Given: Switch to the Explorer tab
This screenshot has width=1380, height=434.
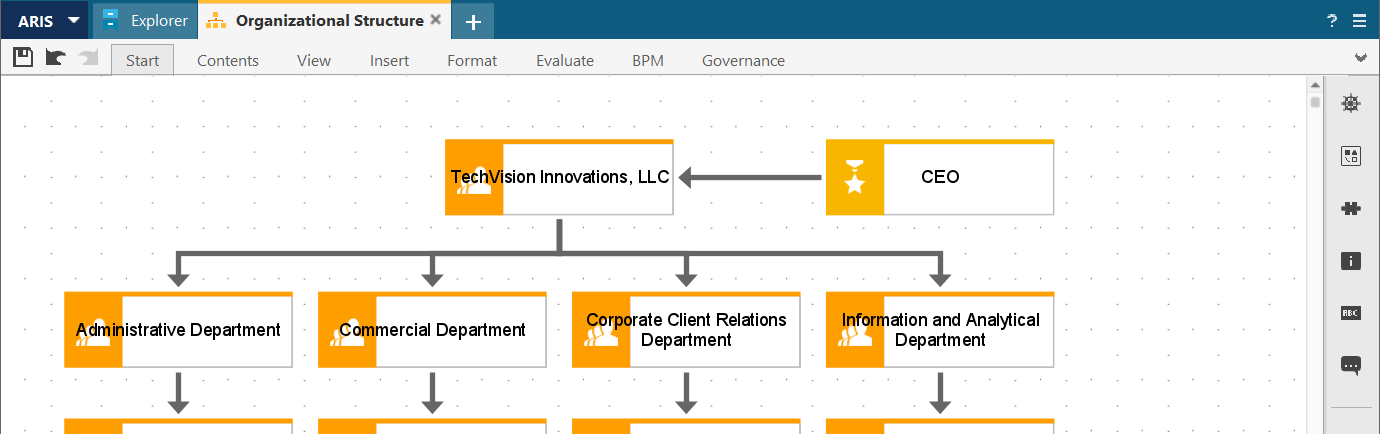Looking at the screenshot, I should [x=146, y=20].
